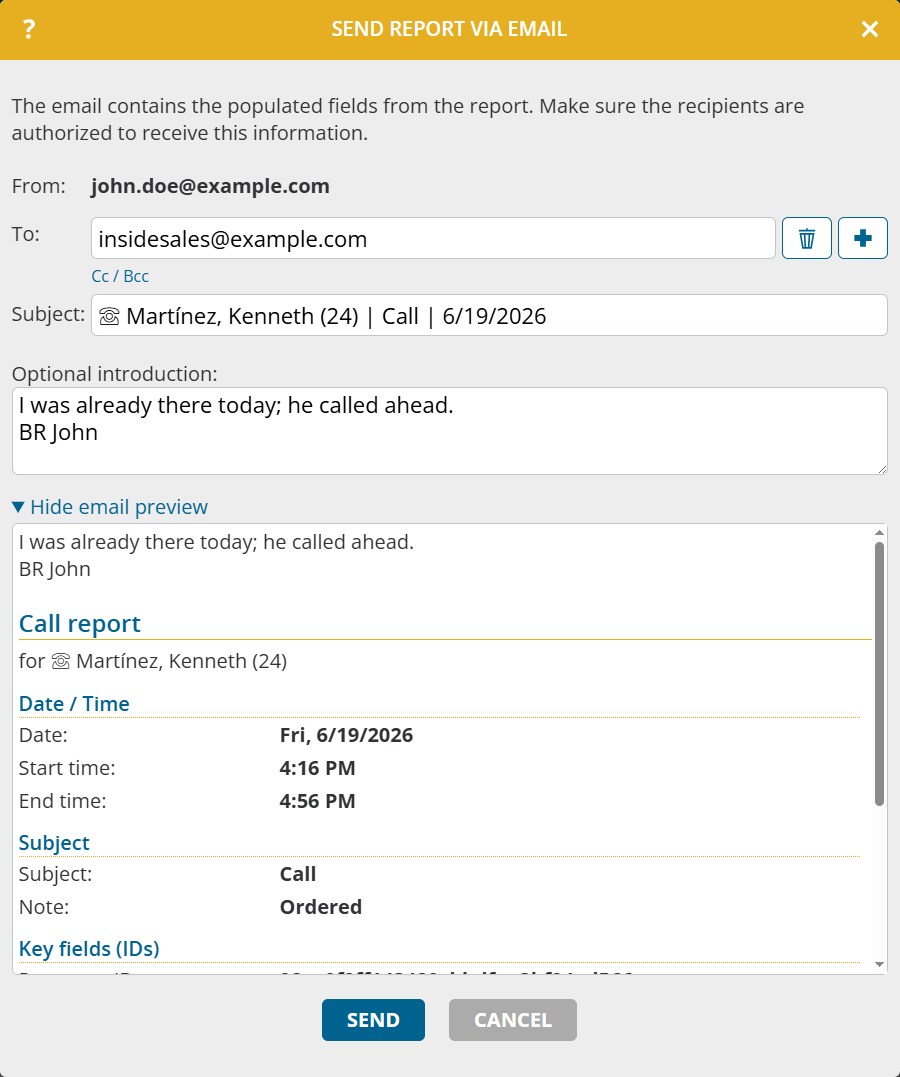The width and height of the screenshot is (900, 1077).
Task: Click the email preview scrollbar up arrow
Action: 879,532
